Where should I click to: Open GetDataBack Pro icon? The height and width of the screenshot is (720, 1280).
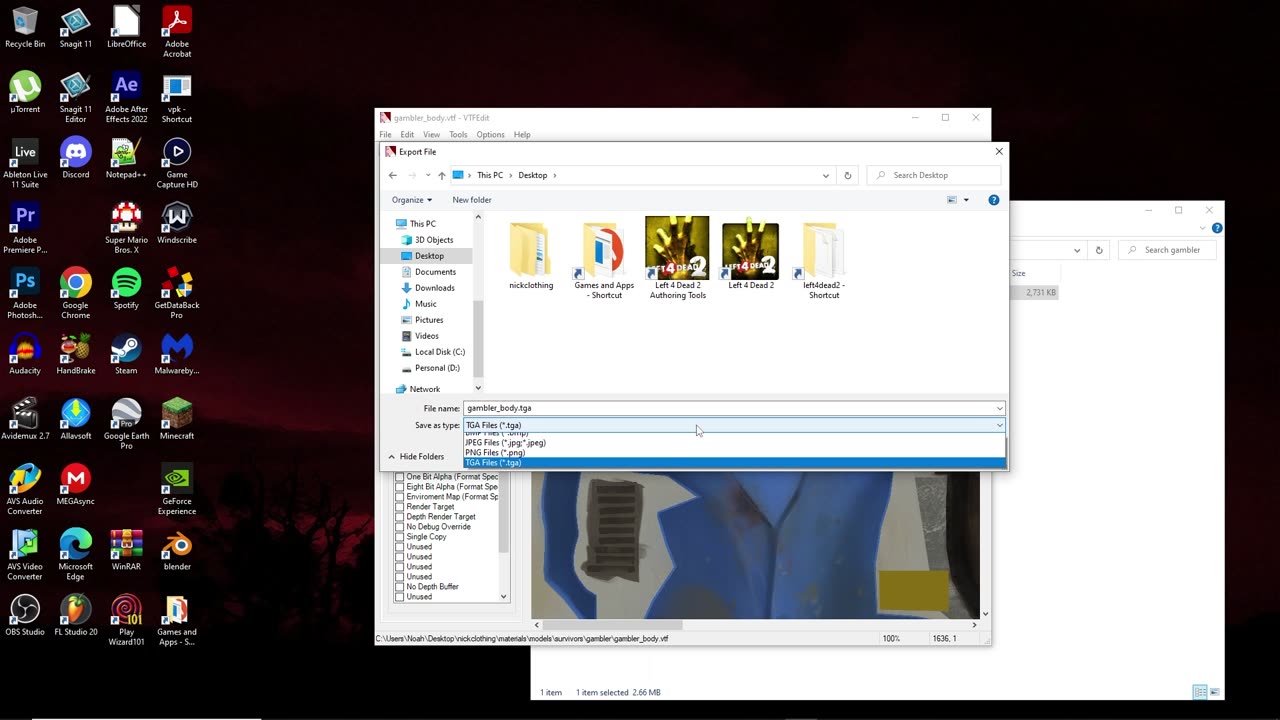(177, 293)
